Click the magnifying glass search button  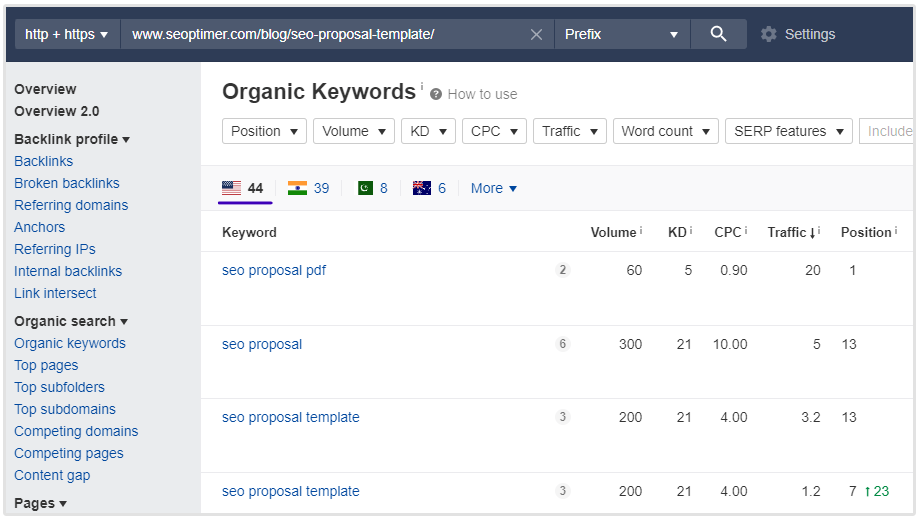(718, 34)
